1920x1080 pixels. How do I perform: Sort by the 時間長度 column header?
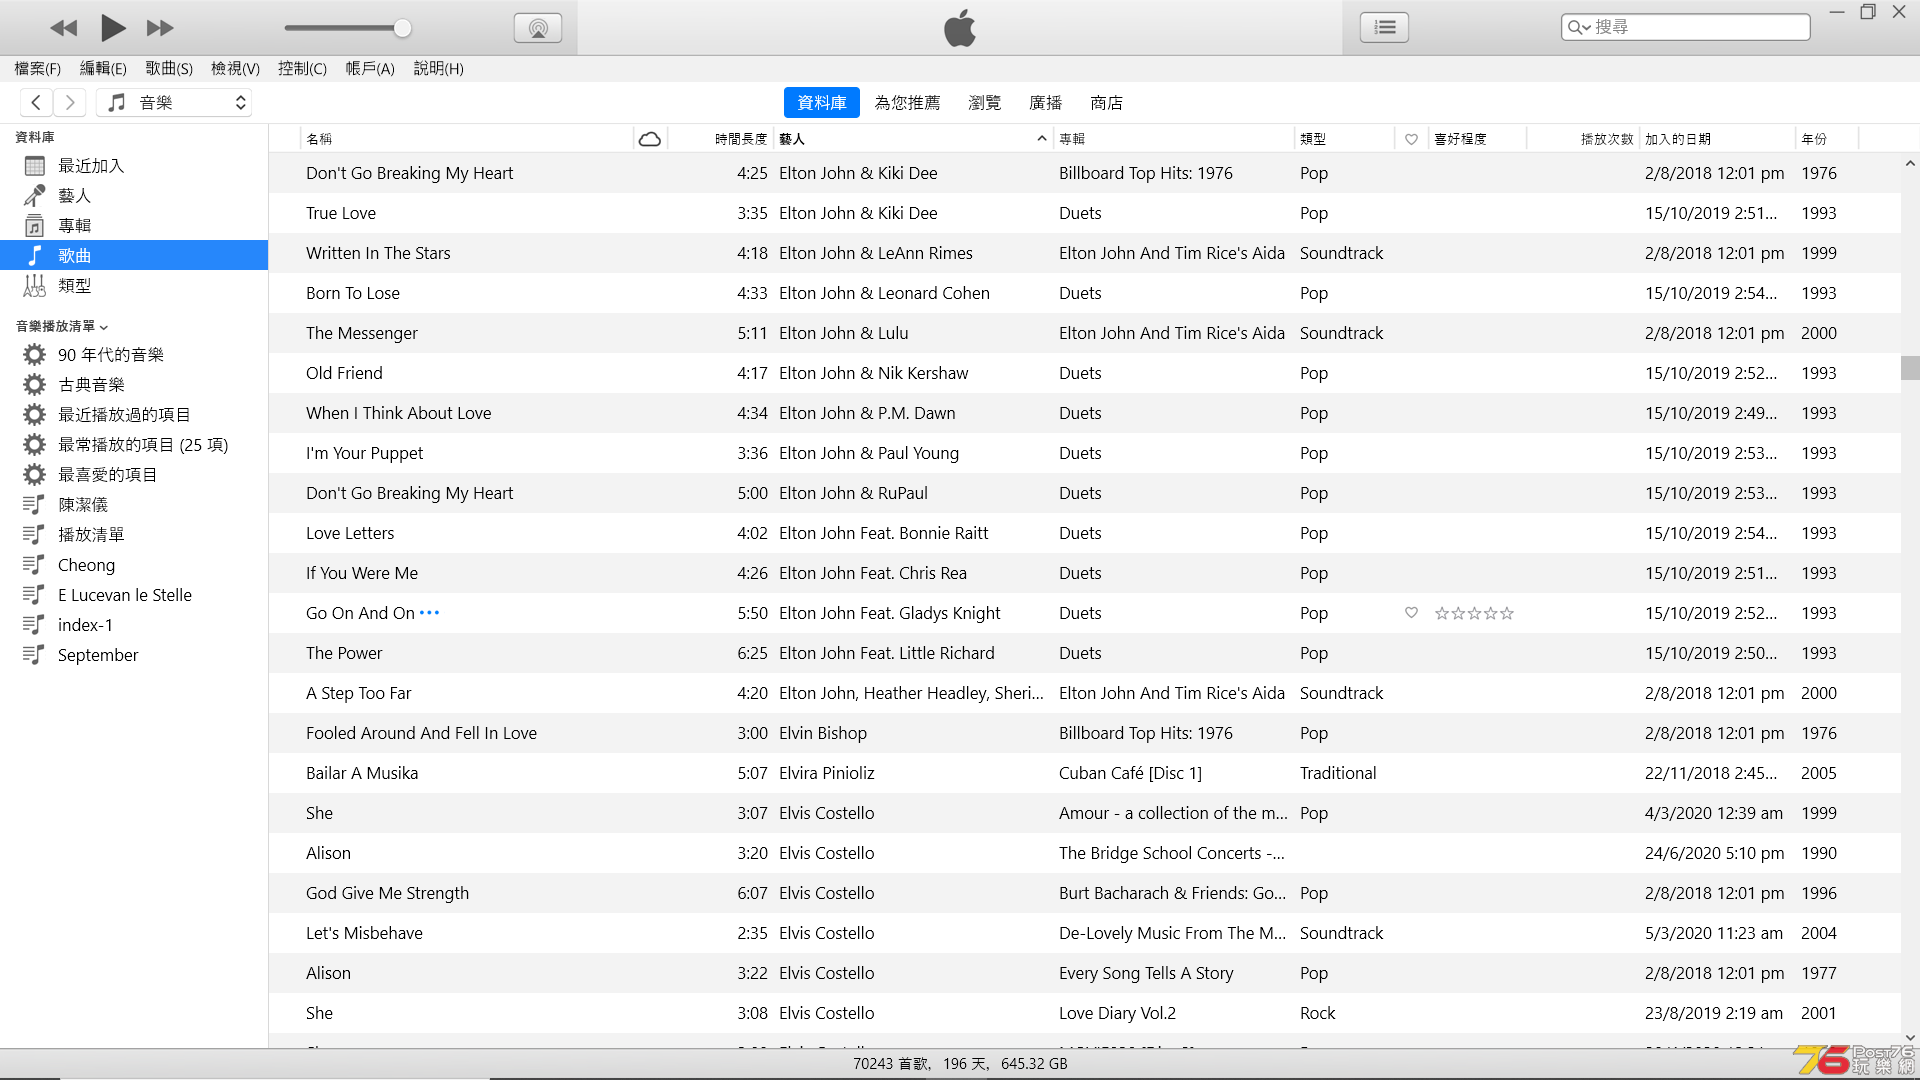(x=720, y=139)
